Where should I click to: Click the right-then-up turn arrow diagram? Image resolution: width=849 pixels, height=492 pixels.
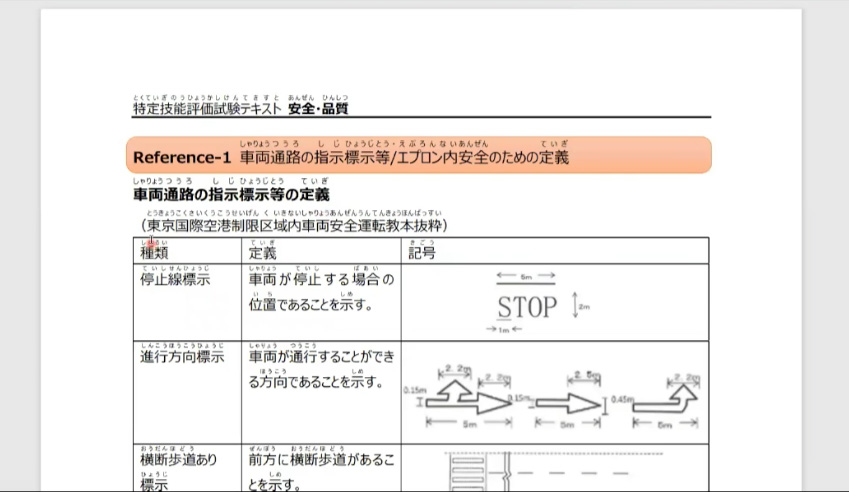pos(666,401)
